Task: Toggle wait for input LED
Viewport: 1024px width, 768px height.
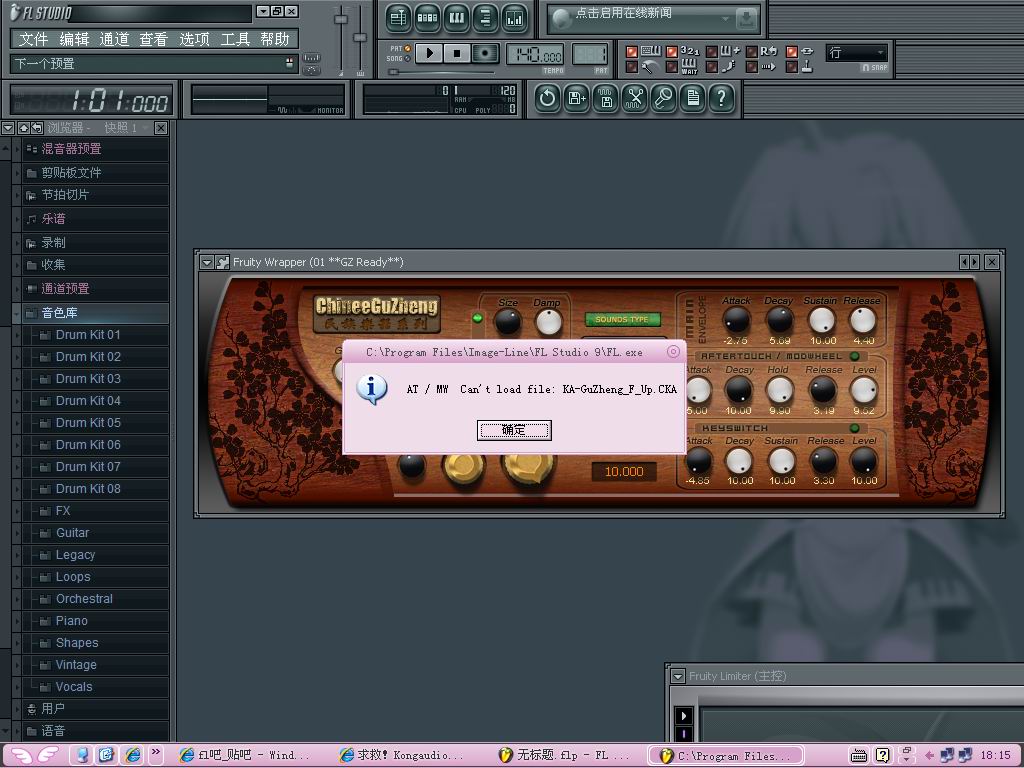Action: click(671, 67)
